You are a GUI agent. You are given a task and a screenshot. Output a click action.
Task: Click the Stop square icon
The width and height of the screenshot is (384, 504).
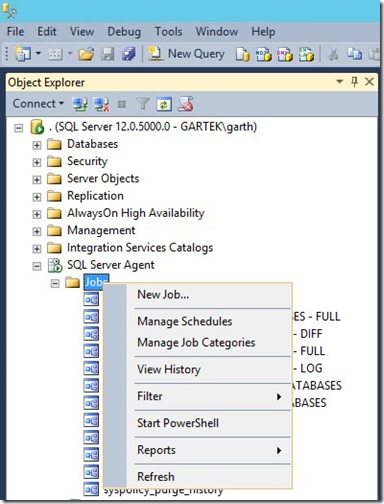point(122,105)
